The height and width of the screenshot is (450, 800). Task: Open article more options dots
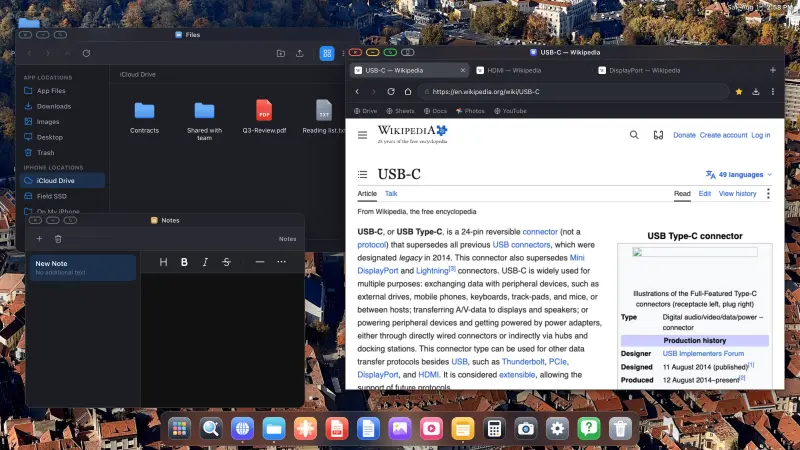768,193
